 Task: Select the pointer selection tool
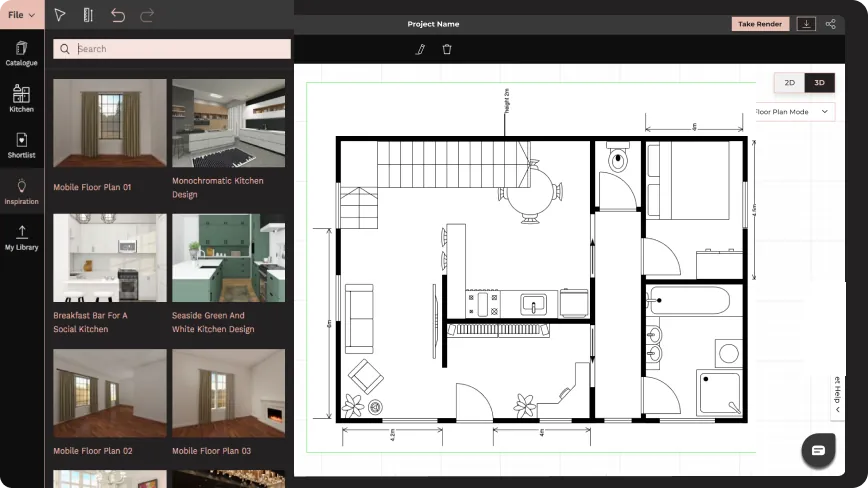pyautogui.click(x=60, y=15)
